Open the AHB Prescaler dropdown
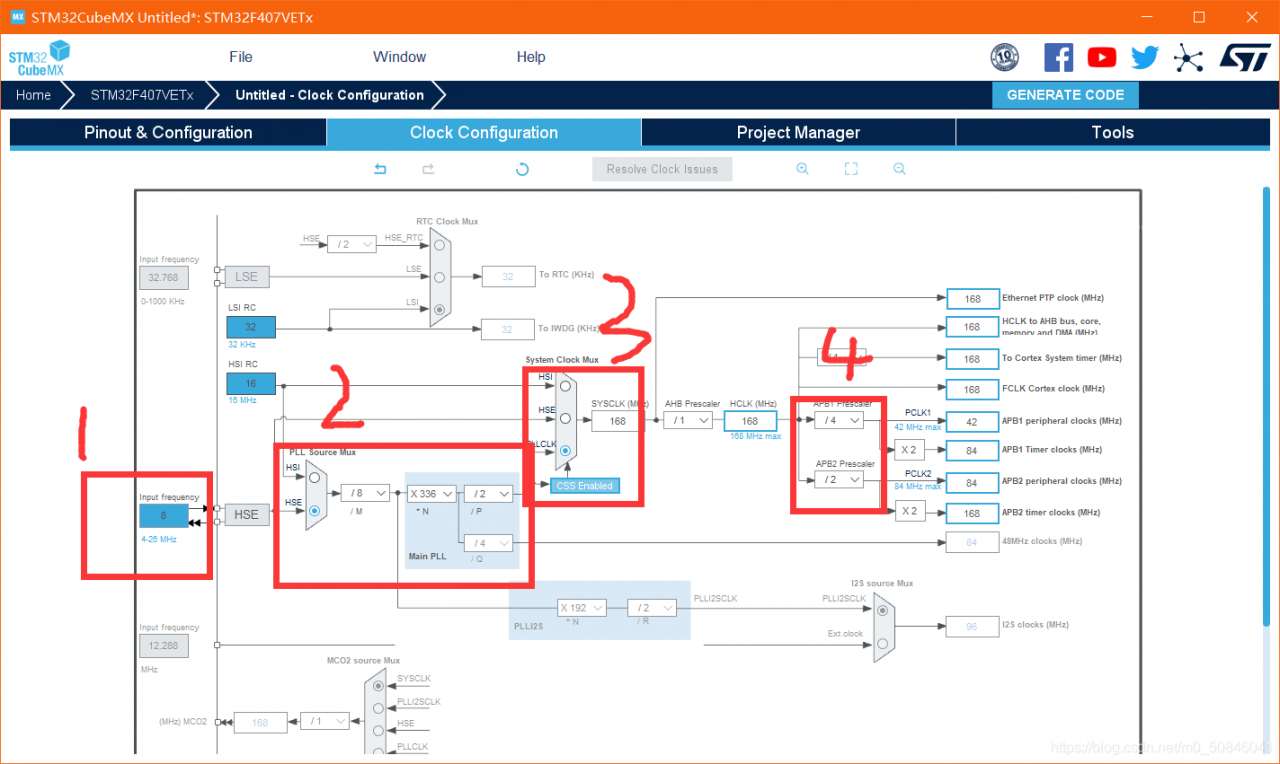 click(689, 421)
